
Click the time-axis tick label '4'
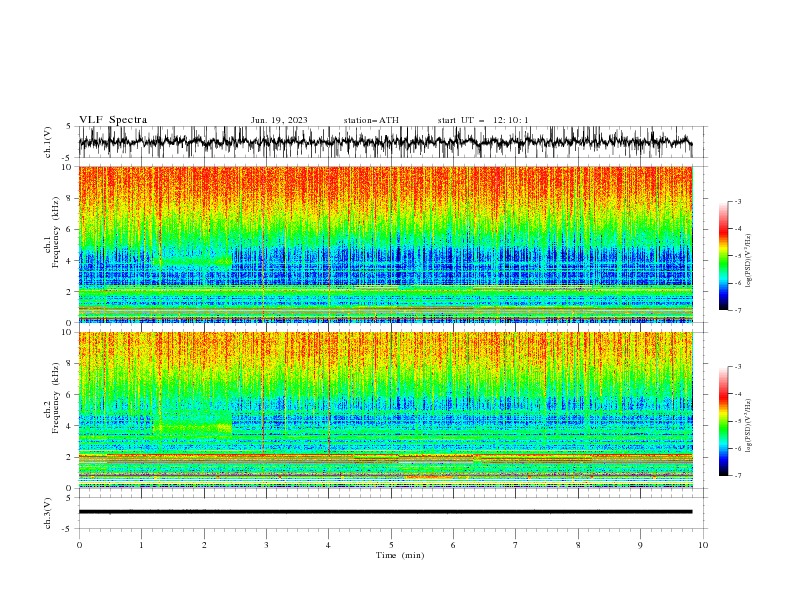pos(328,545)
